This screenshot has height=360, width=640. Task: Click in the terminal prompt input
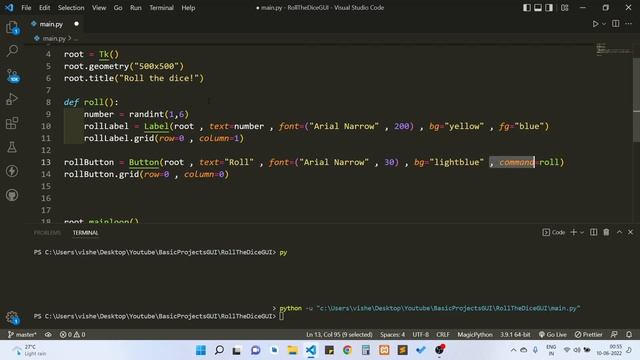pos(281,316)
